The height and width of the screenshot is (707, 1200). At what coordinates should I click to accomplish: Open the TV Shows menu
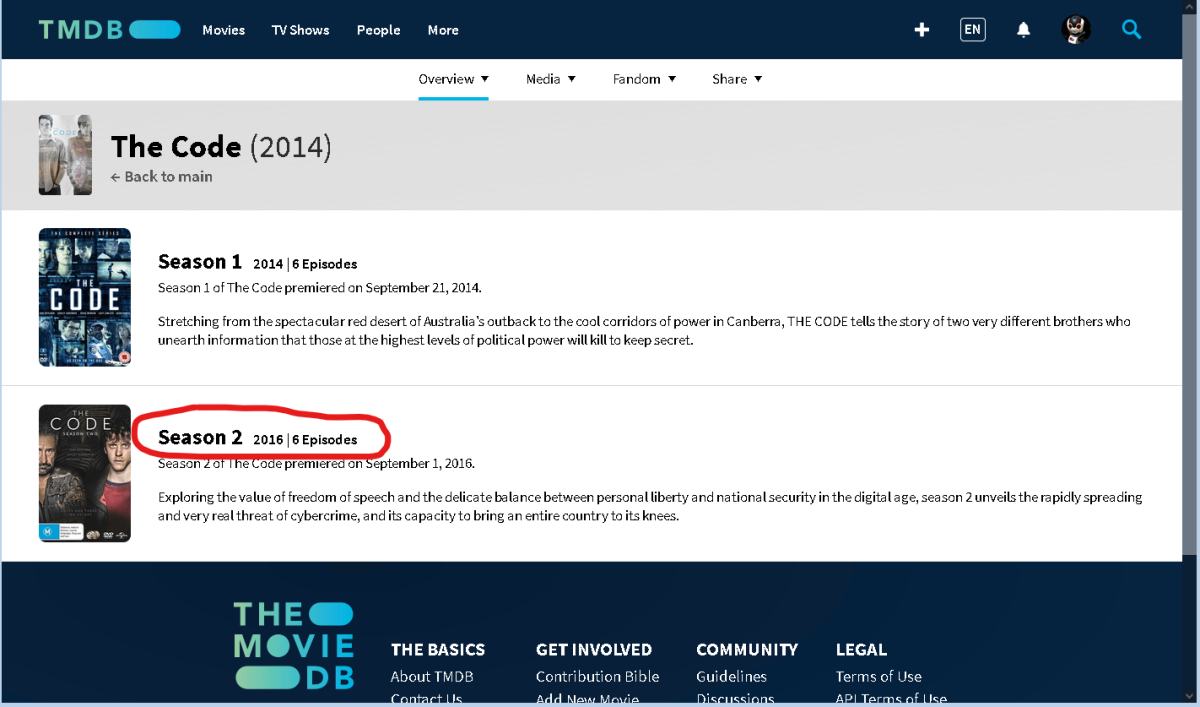[300, 30]
